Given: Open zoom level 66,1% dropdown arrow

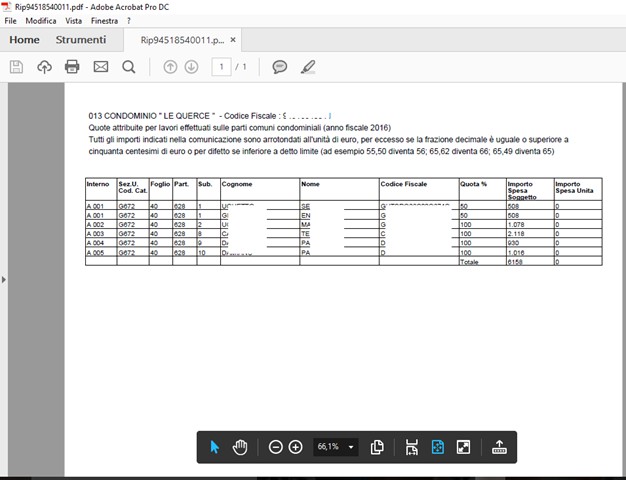Looking at the screenshot, I should 351,447.
